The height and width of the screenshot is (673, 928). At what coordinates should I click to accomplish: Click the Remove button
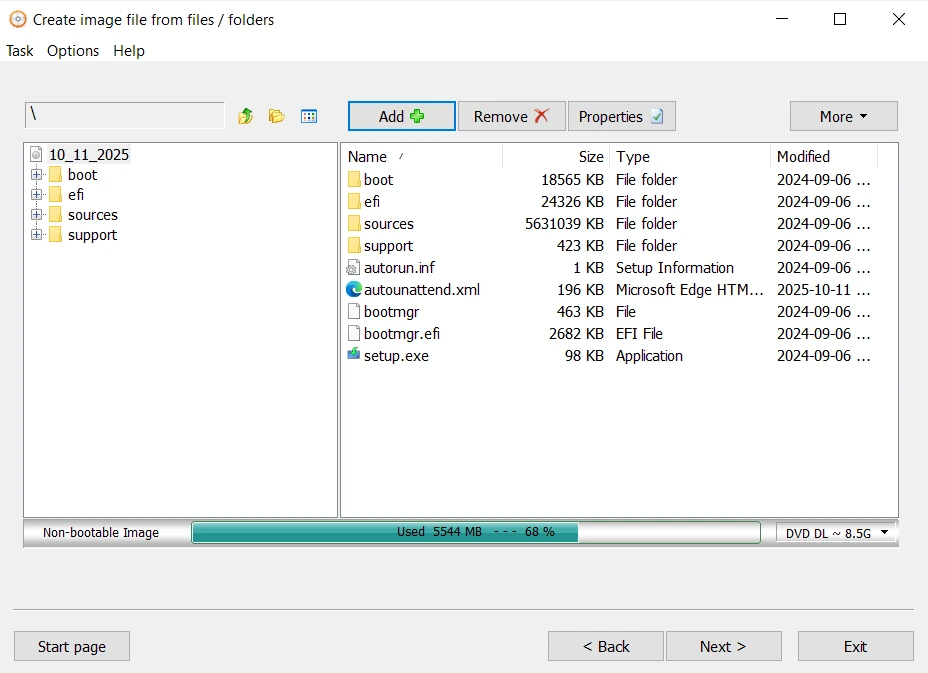(511, 116)
